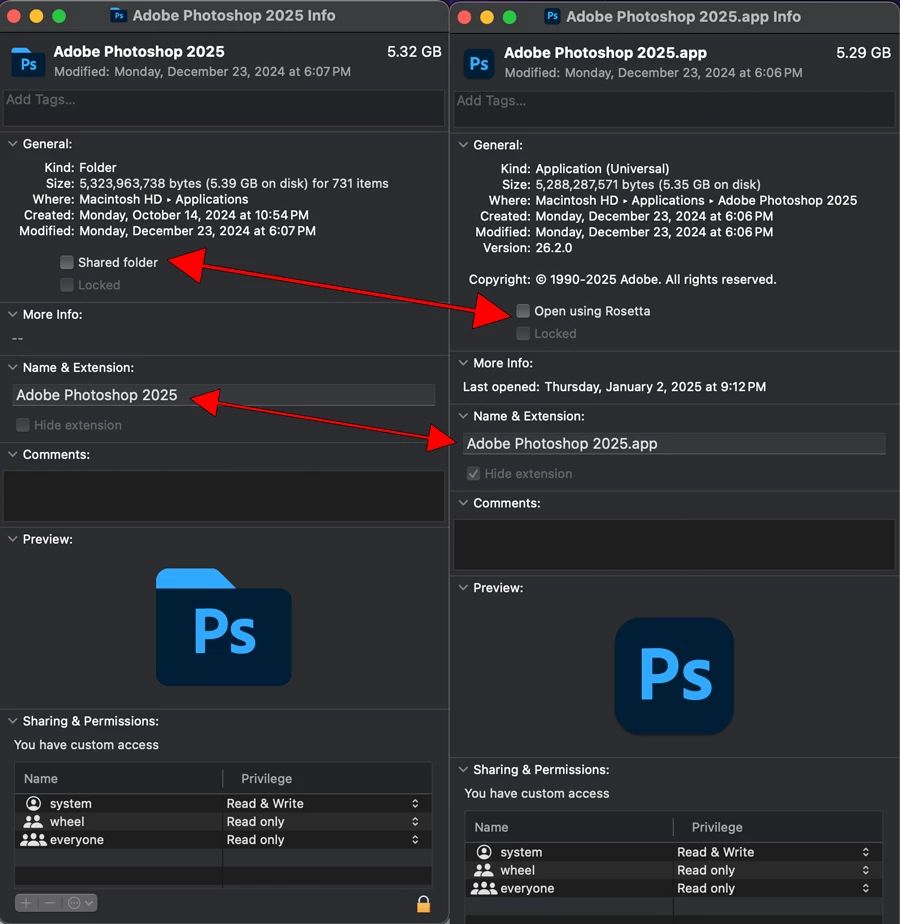Click the minus button to remove a user
Viewport: 900px width, 924px height.
click(50, 903)
